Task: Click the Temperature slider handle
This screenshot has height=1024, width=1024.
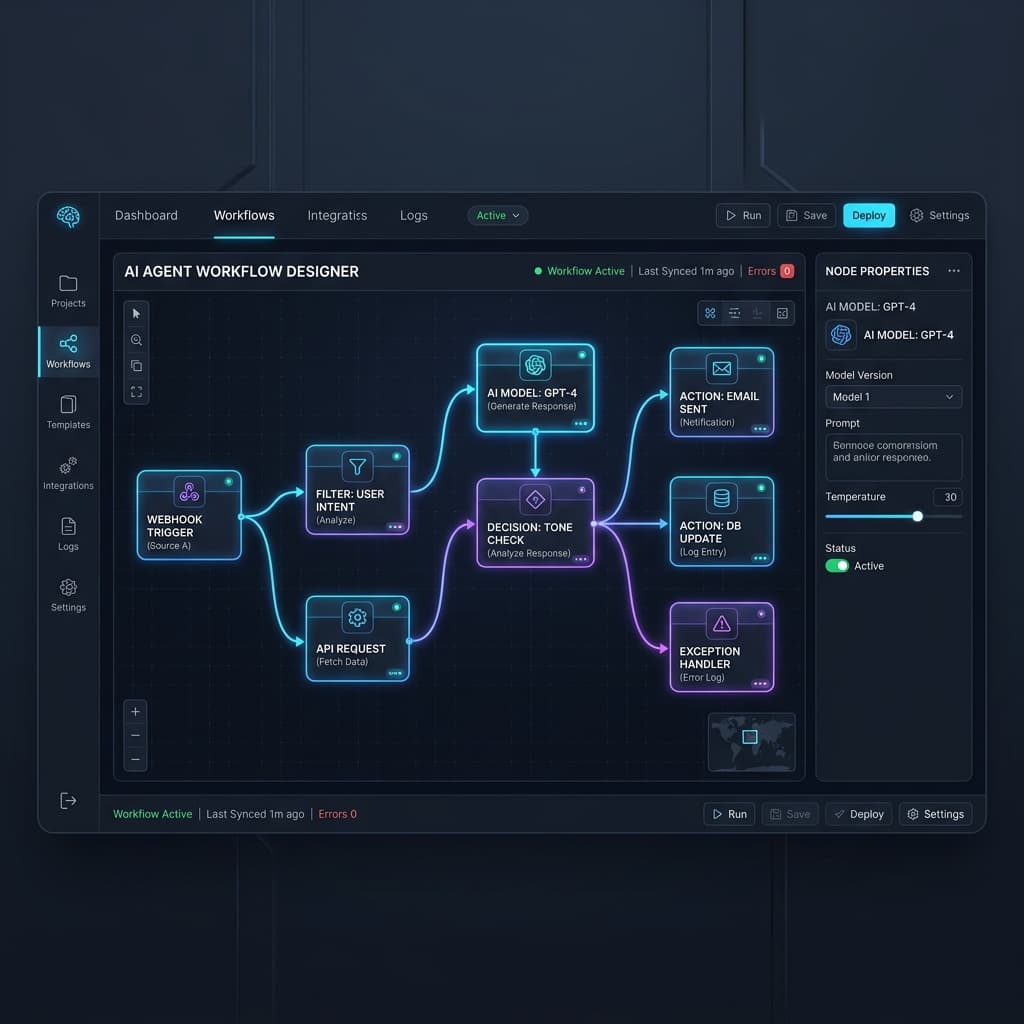Action: pyautogui.click(x=918, y=517)
